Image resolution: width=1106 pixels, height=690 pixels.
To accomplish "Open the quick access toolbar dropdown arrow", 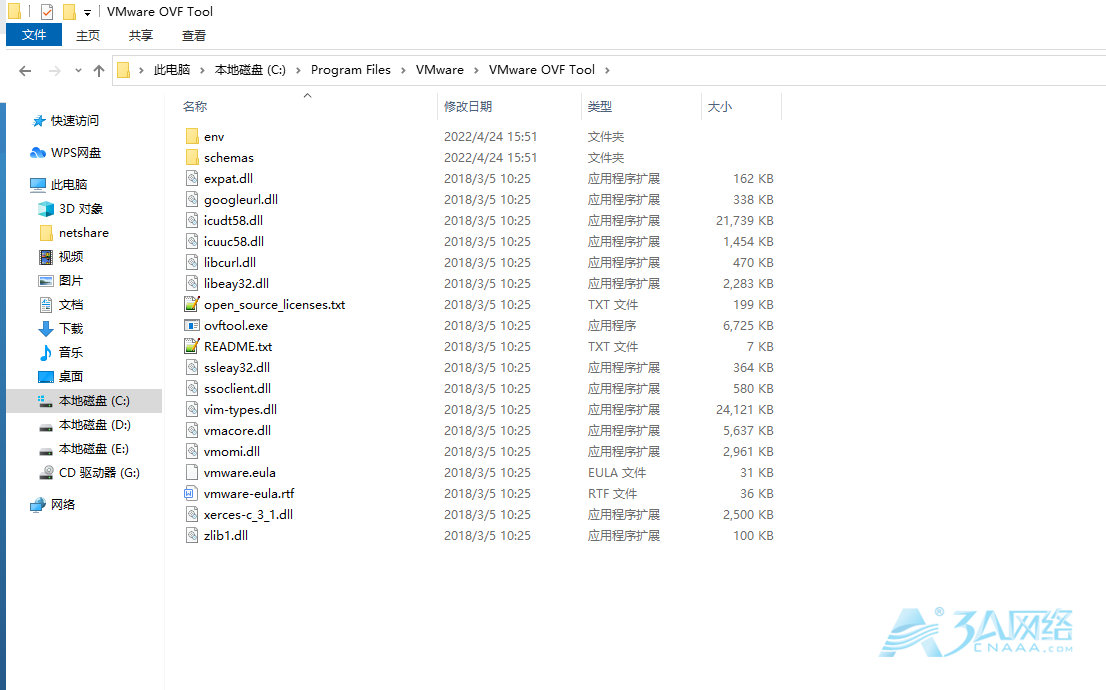I will pyautogui.click(x=87, y=13).
